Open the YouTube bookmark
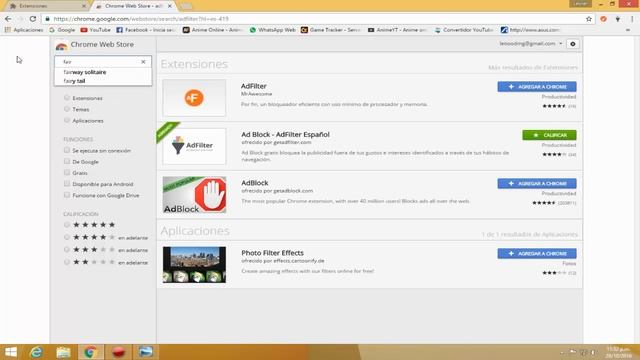The image size is (640, 360). (x=96, y=30)
